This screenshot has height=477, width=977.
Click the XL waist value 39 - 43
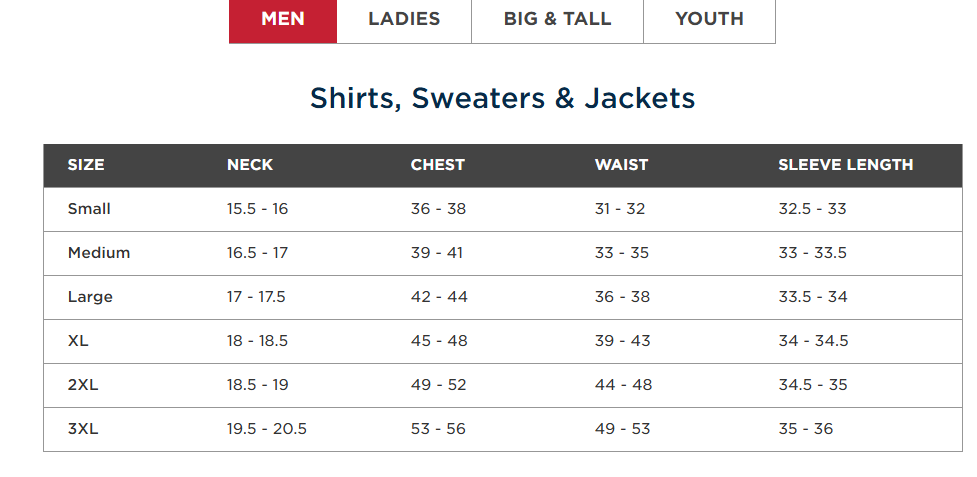[x=622, y=341]
